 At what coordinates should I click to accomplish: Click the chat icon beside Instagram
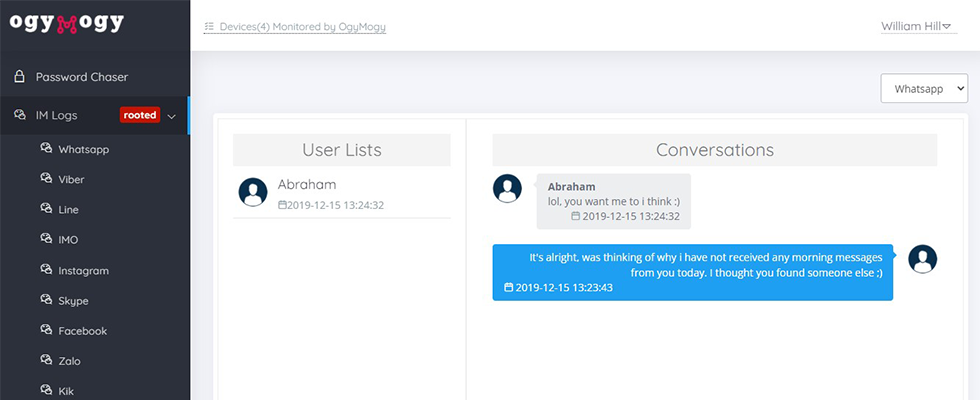coord(46,269)
